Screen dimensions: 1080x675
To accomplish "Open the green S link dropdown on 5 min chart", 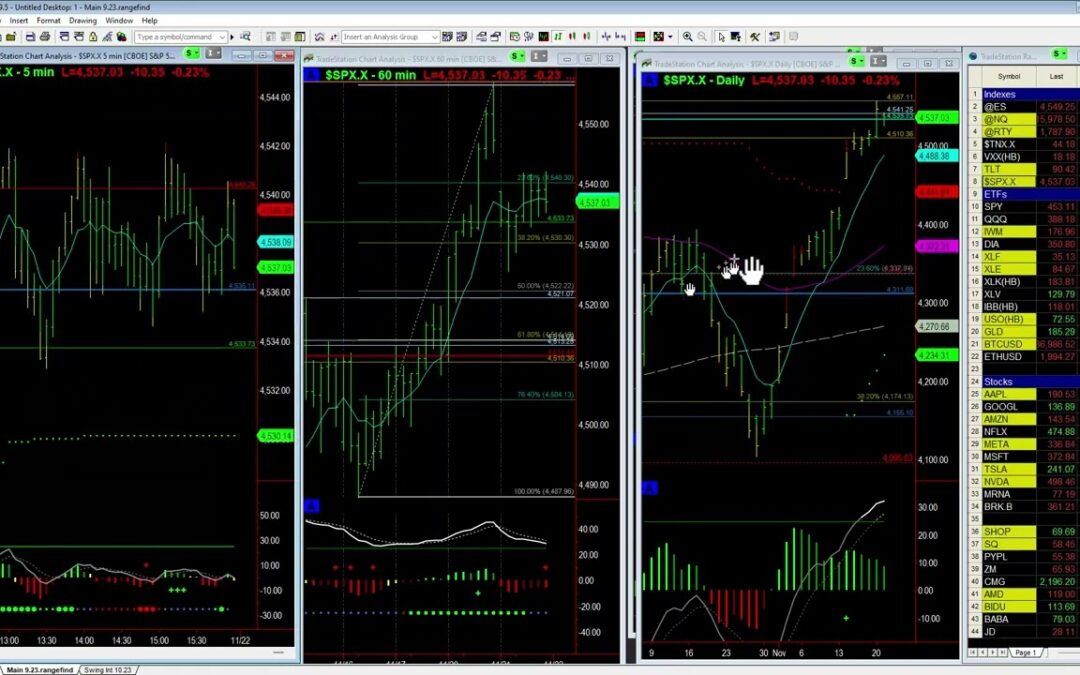I will tap(191, 54).
